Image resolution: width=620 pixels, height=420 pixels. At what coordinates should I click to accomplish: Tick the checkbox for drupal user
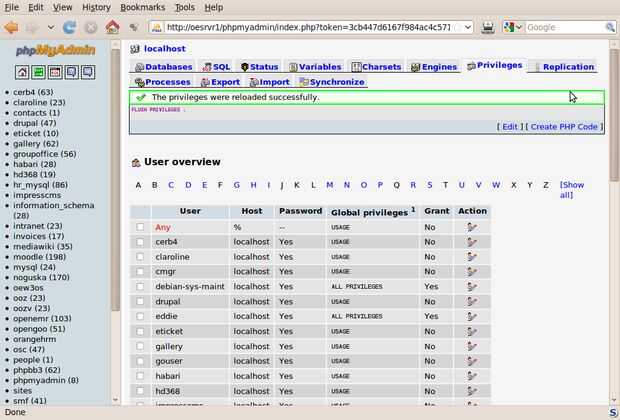tap(140, 301)
